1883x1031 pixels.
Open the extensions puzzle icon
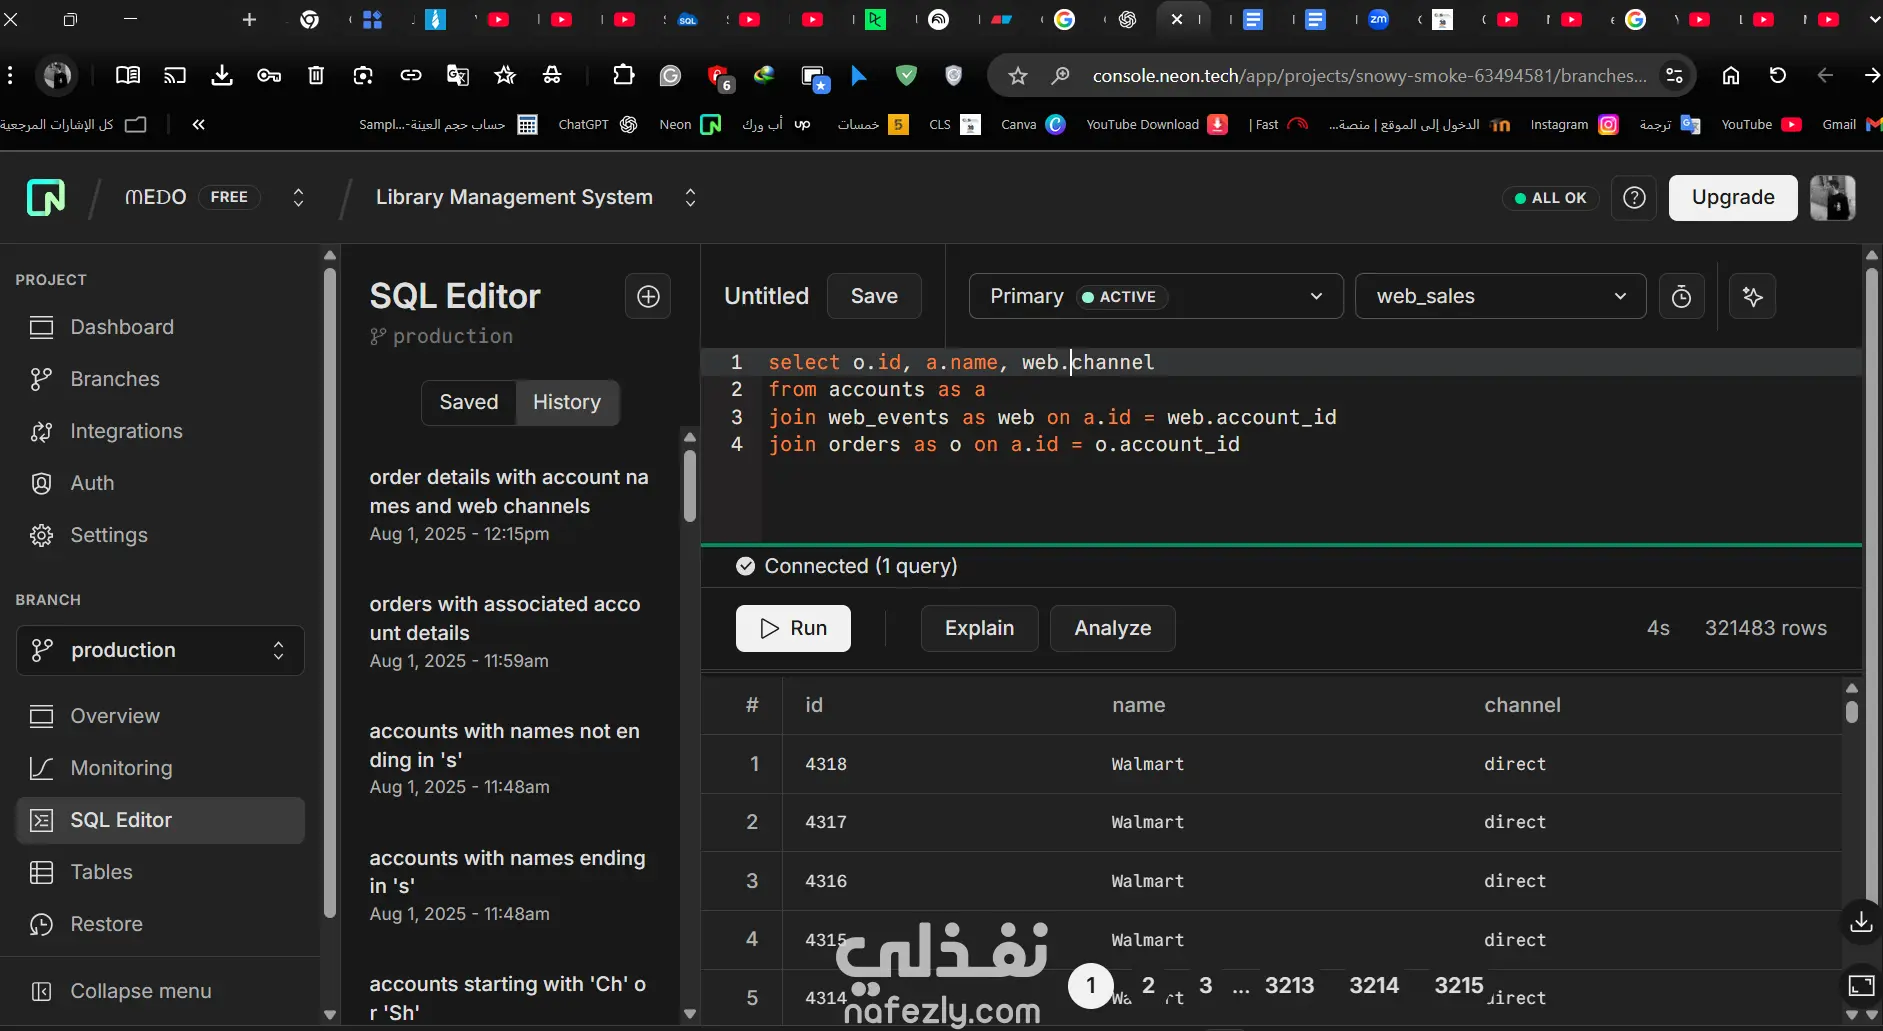[x=623, y=75]
